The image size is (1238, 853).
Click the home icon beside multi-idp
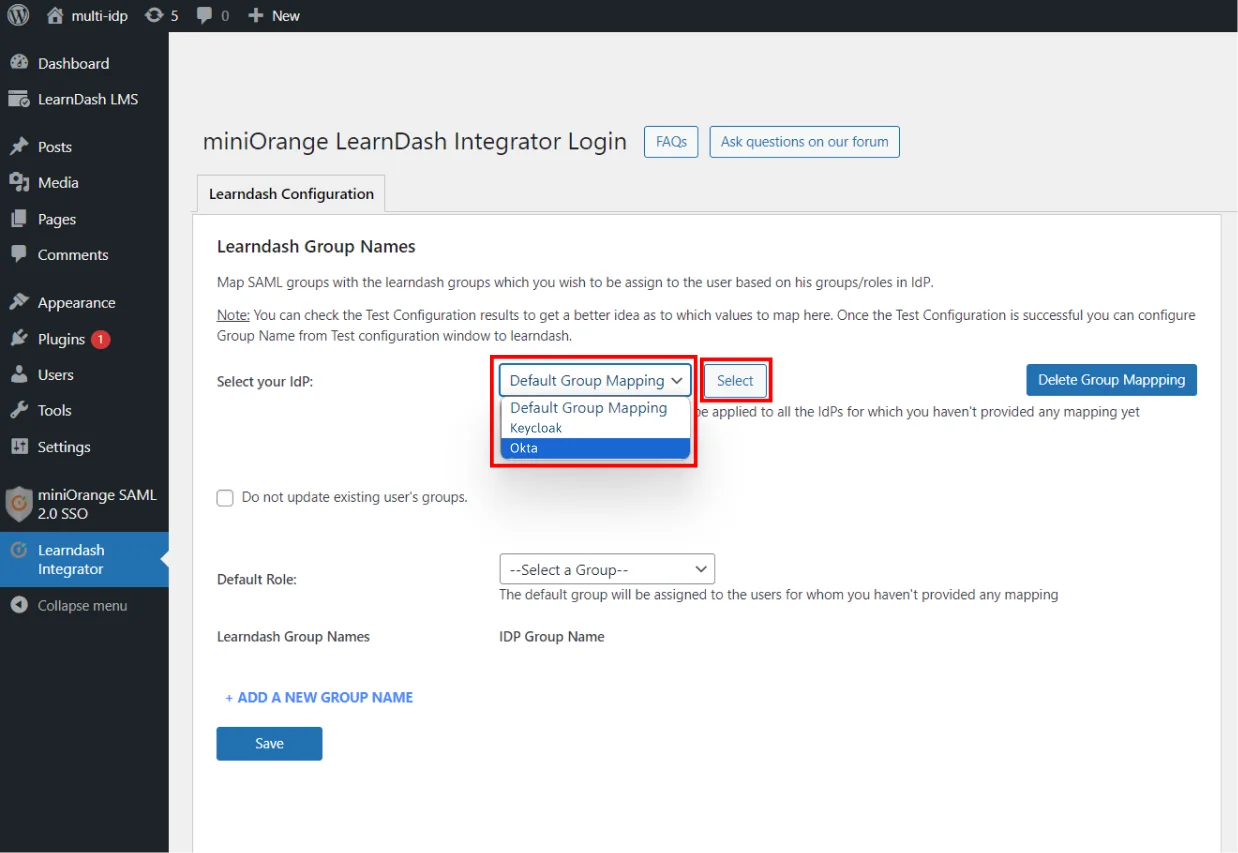pyautogui.click(x=55, y=15)
